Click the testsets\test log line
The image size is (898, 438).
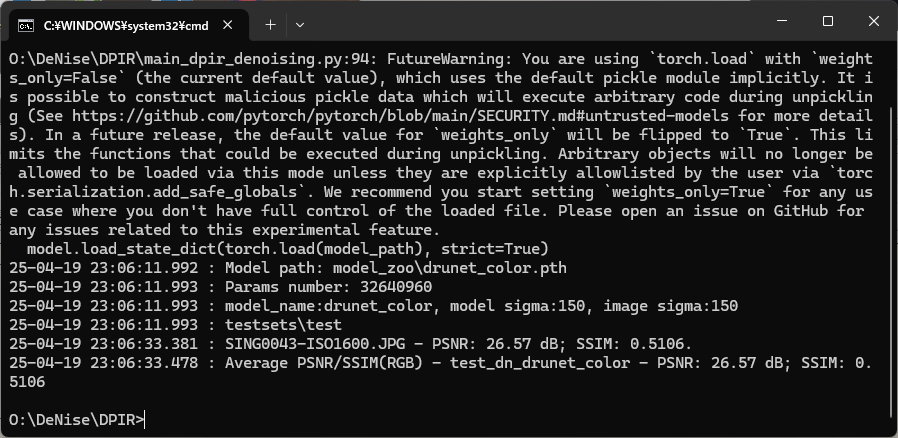click(175, 325)
